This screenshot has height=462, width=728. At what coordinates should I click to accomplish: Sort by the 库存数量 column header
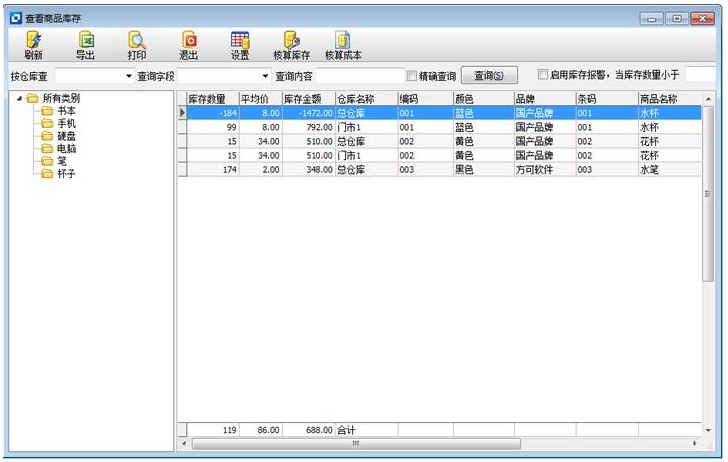click(207, 99)
